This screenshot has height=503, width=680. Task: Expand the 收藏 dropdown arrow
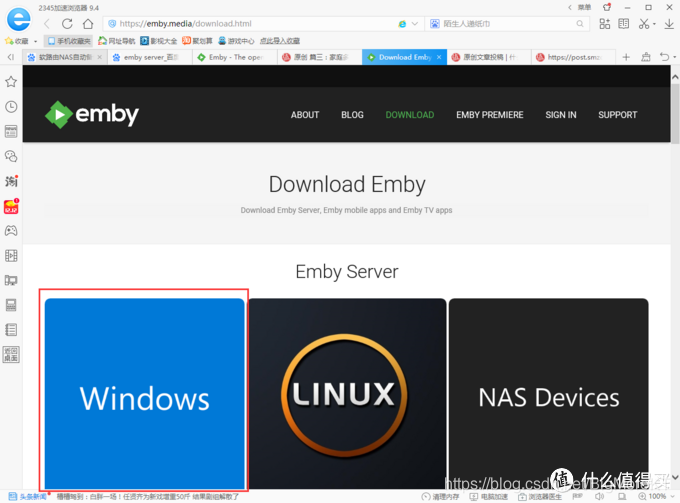[x=36, y=42]
